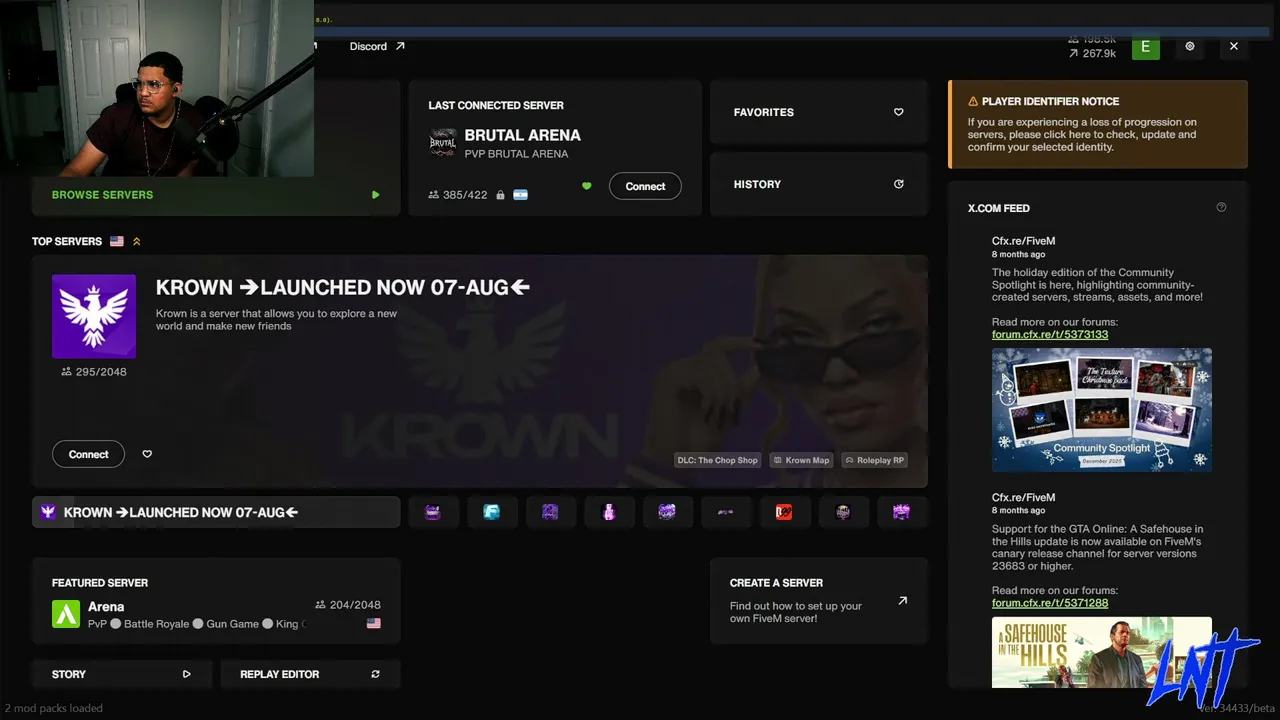Click the 295/2048 Krown player count
Screen dimensions: 1280x720
click(94, 372)
